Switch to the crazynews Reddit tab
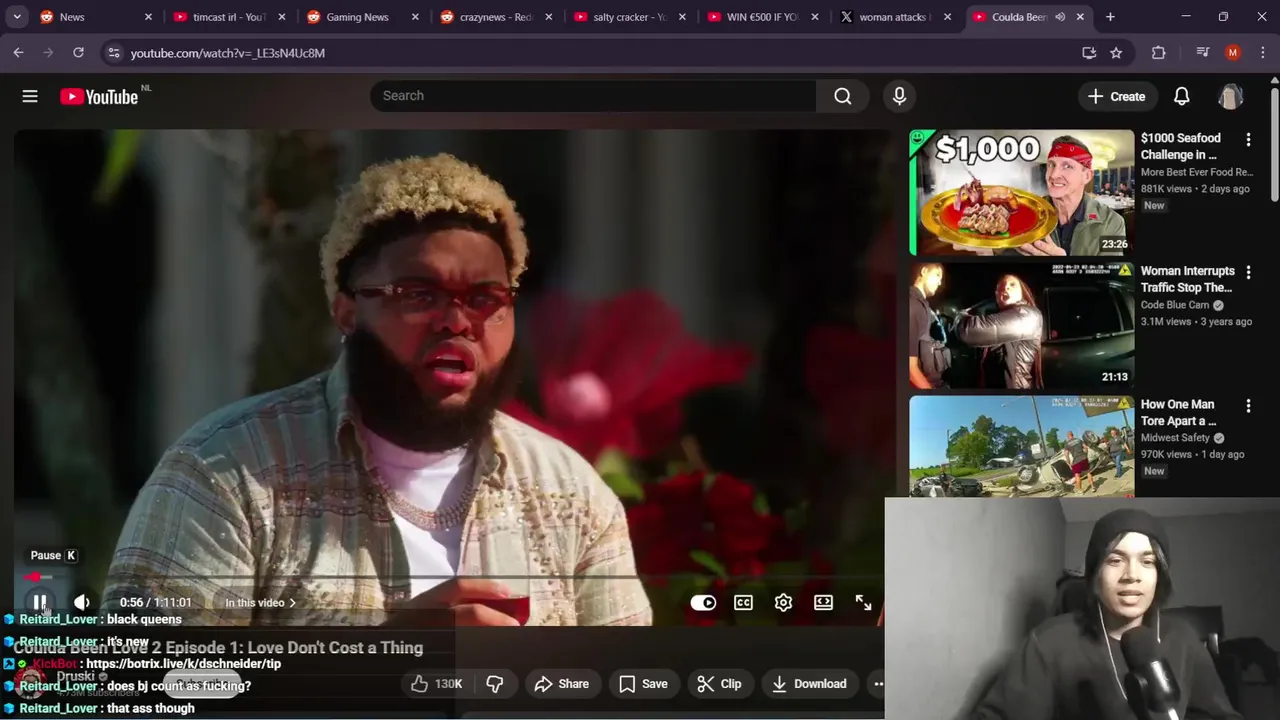The width and height of the screenshot is (1280, 720). tap(496, 17)
